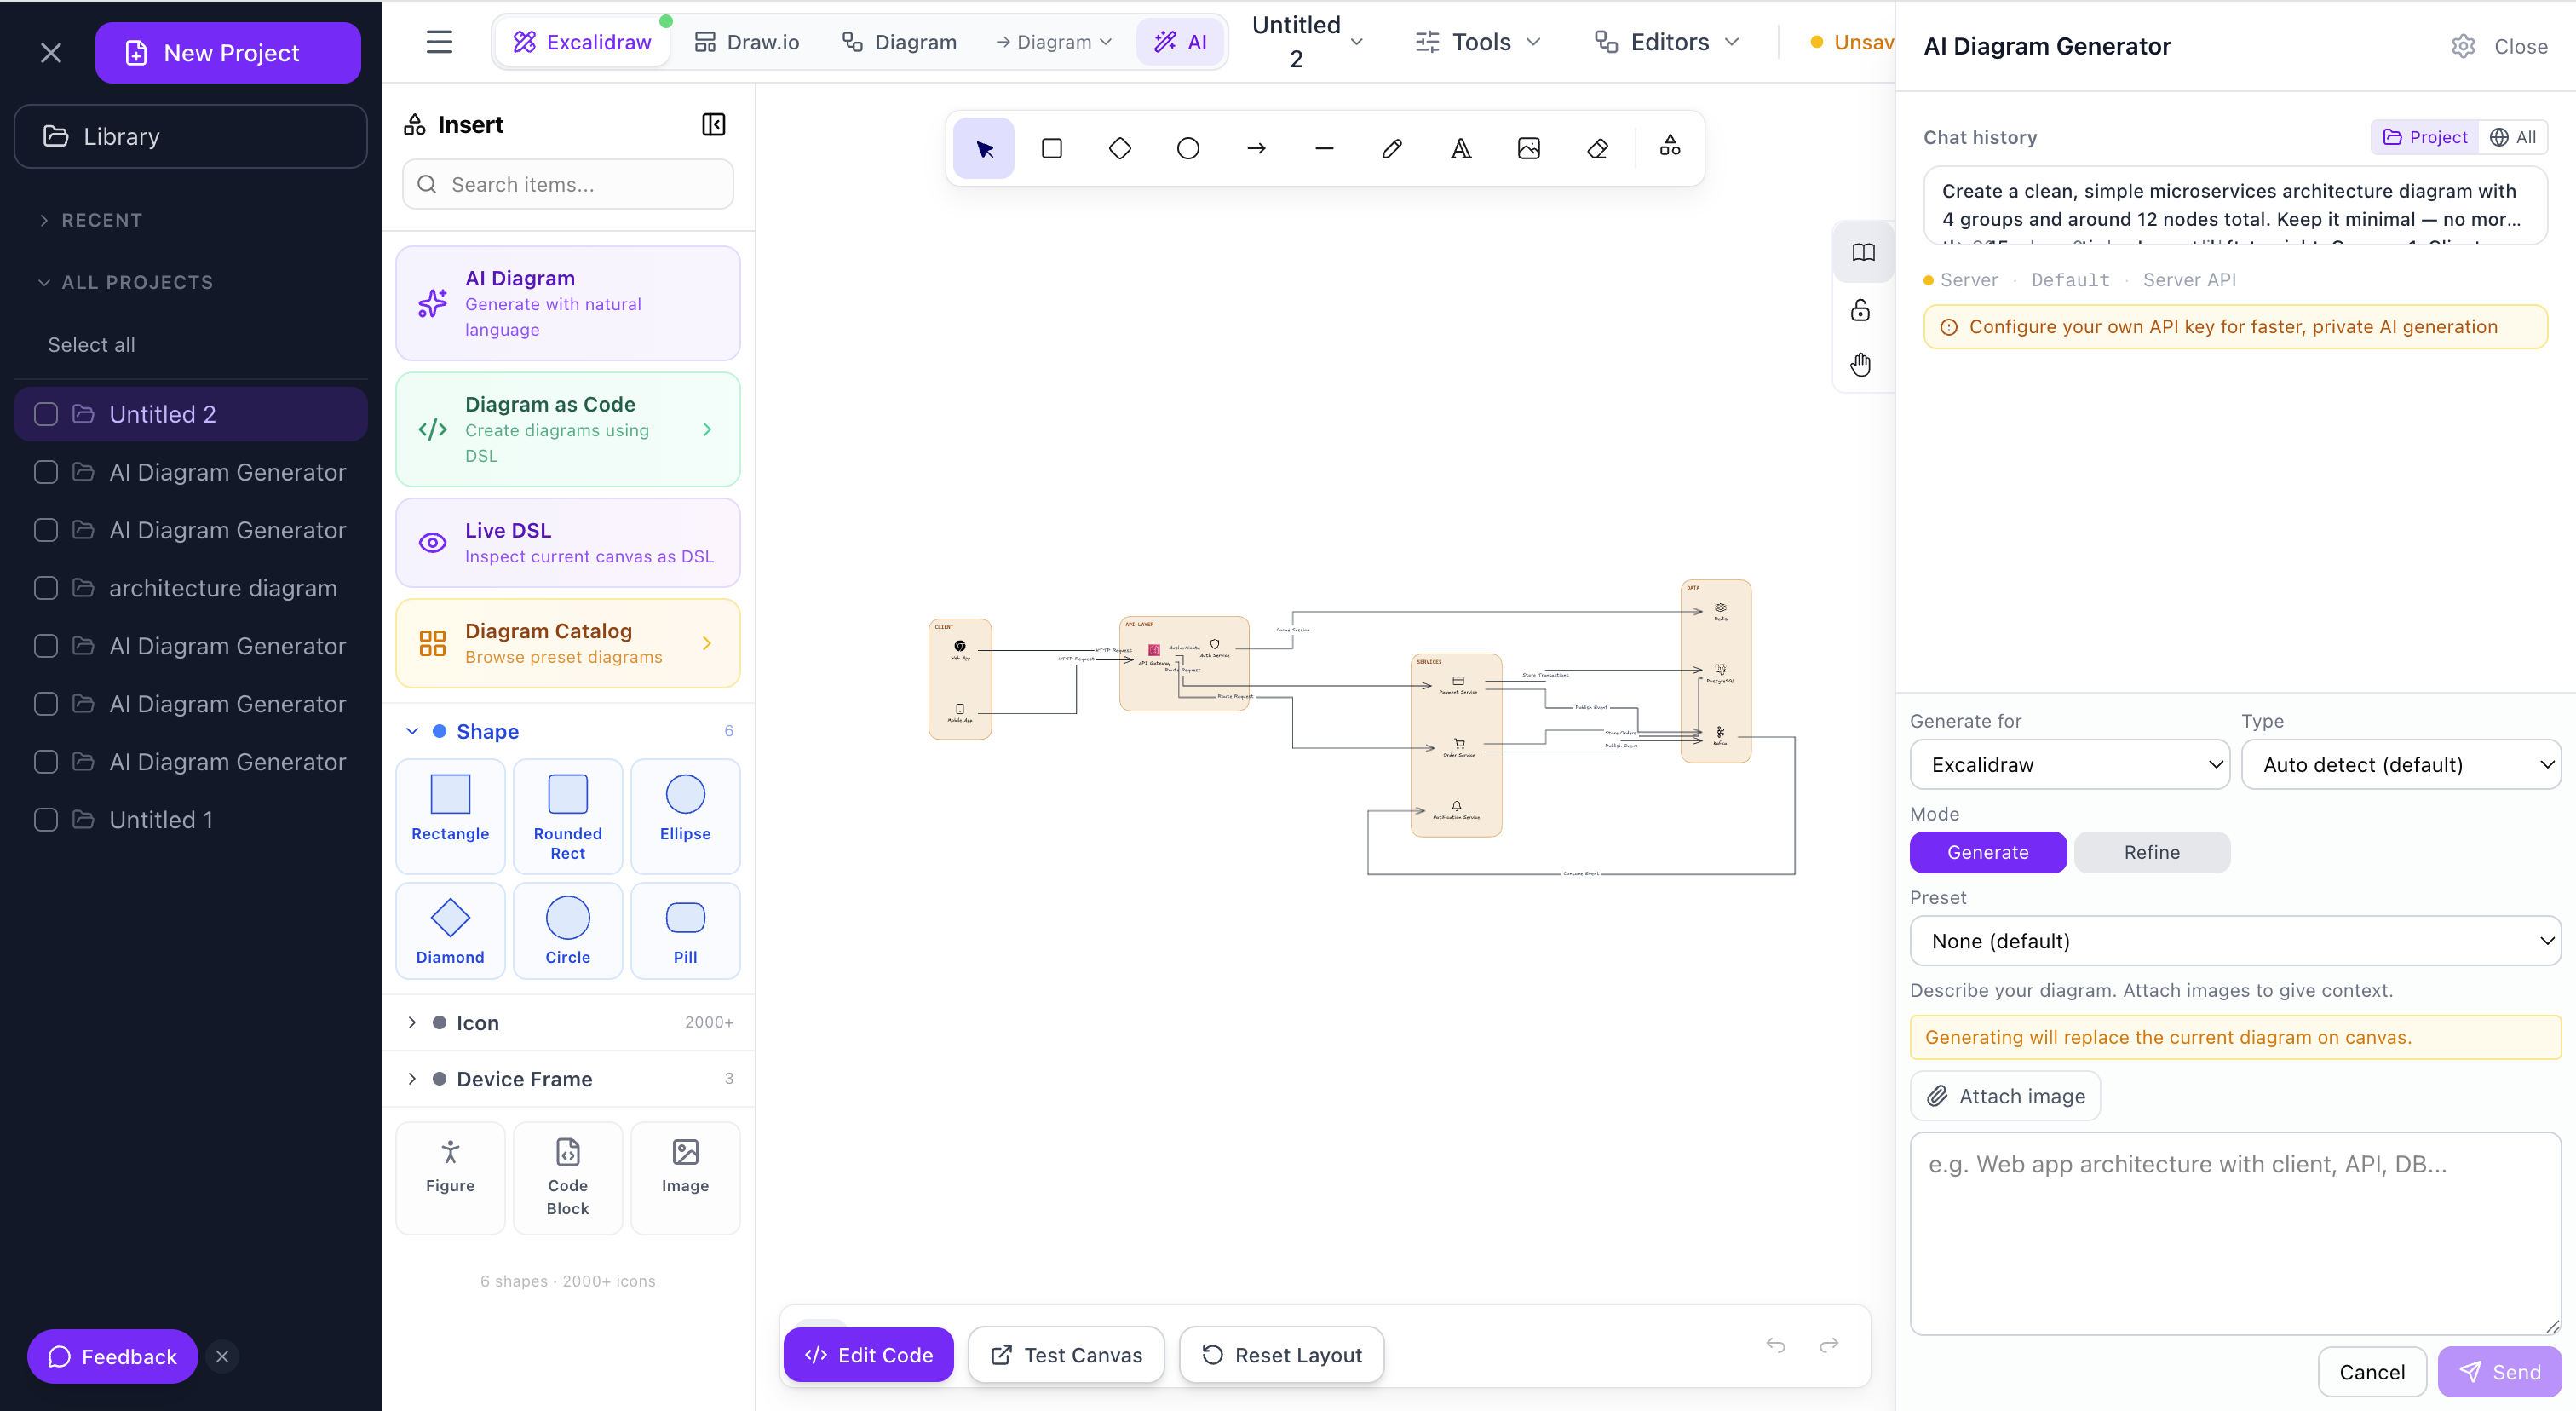
Task: Select the Eraser tool
Action: click(x=1597, y=149)
